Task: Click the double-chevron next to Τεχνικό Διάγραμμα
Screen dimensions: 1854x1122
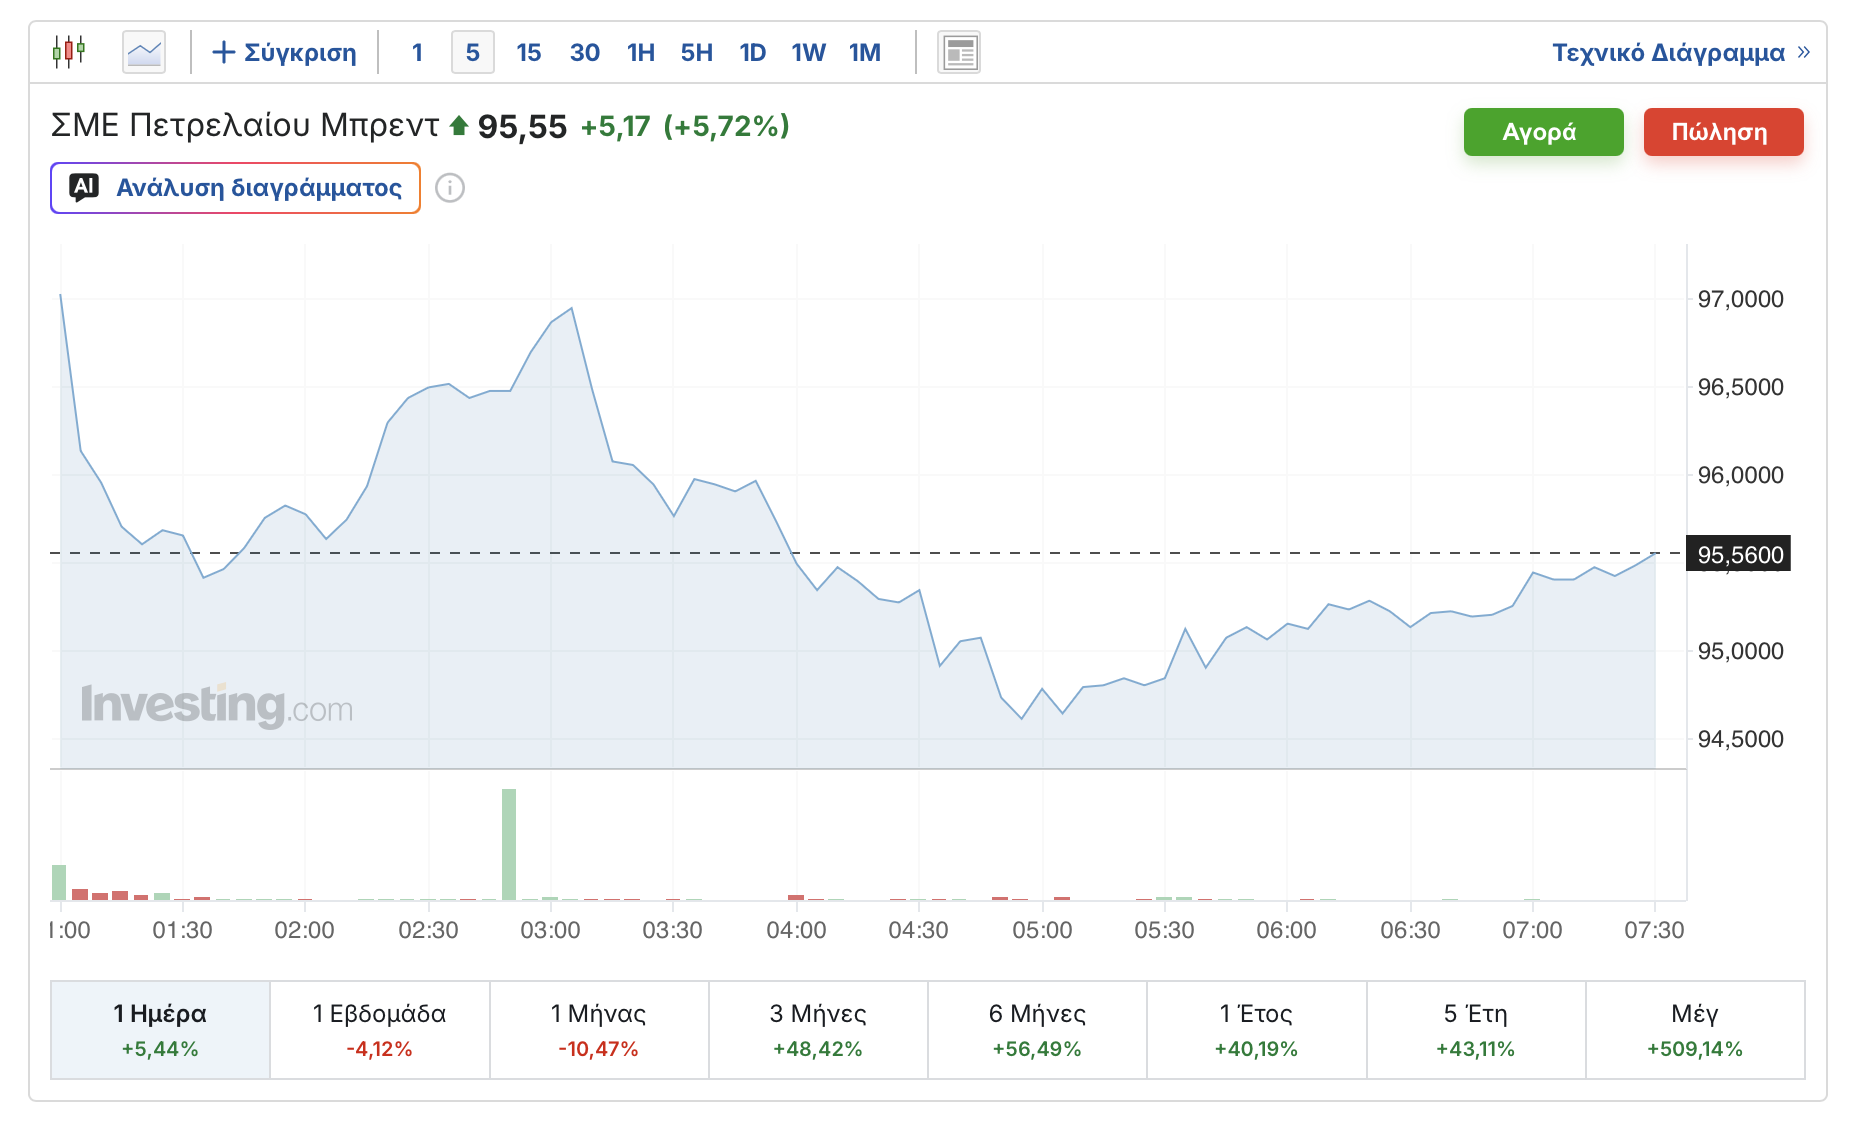Action: [1803, 52]
